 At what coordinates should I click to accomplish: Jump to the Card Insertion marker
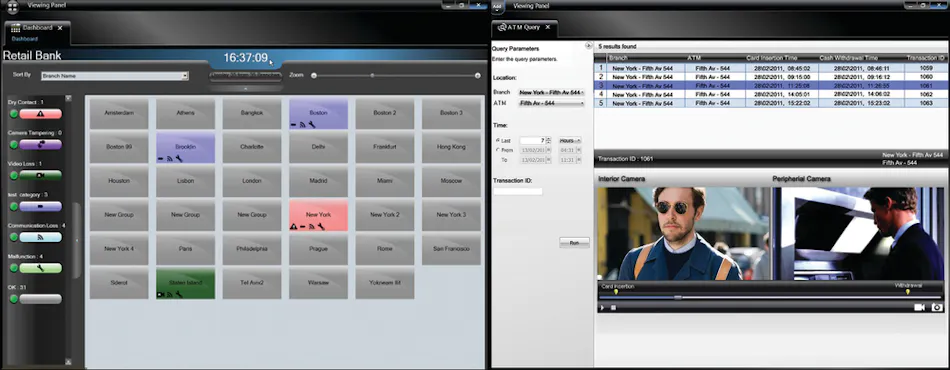click(616, 292)
